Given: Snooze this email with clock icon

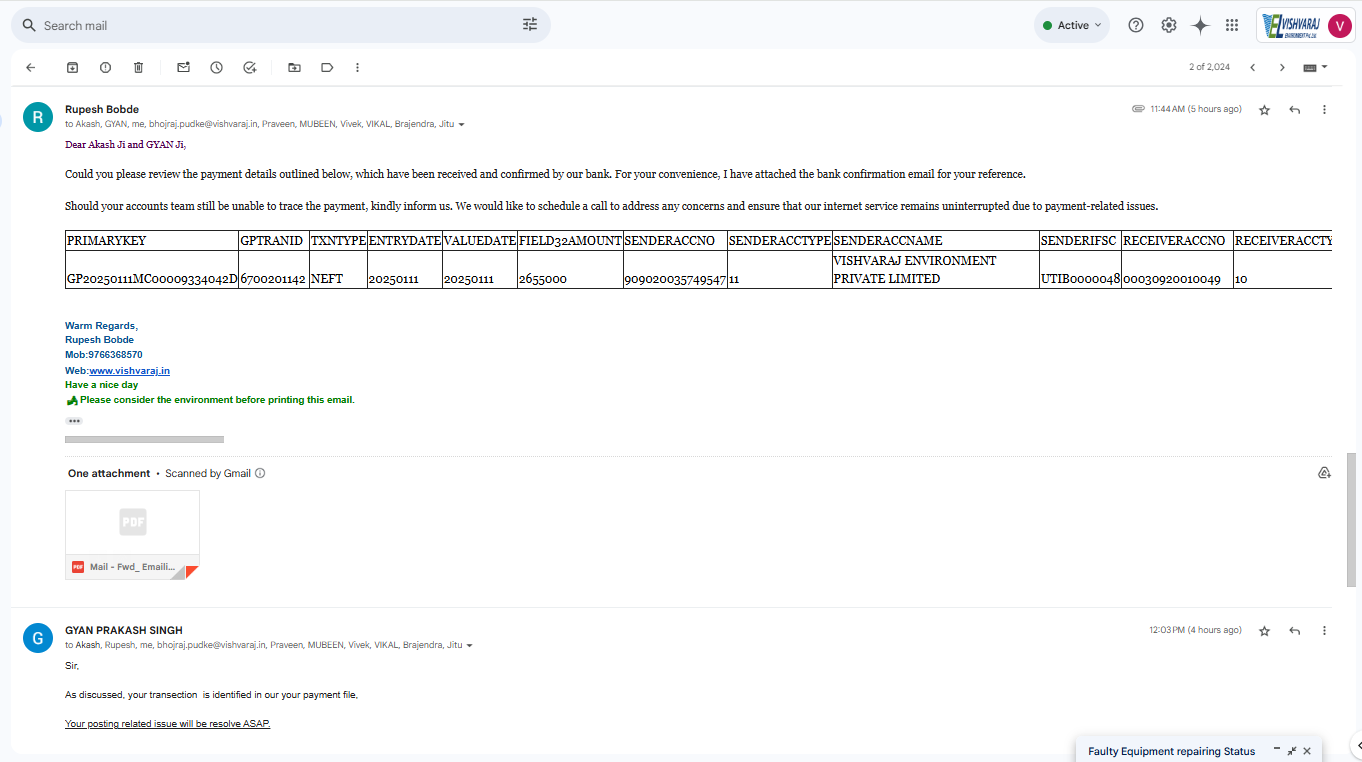Looking at the screenshot, I should 216,68.
